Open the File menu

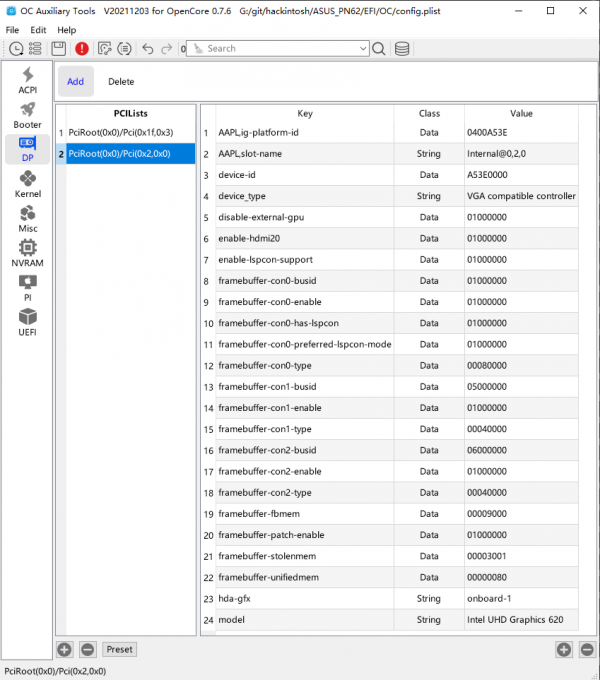coord(12,30)
